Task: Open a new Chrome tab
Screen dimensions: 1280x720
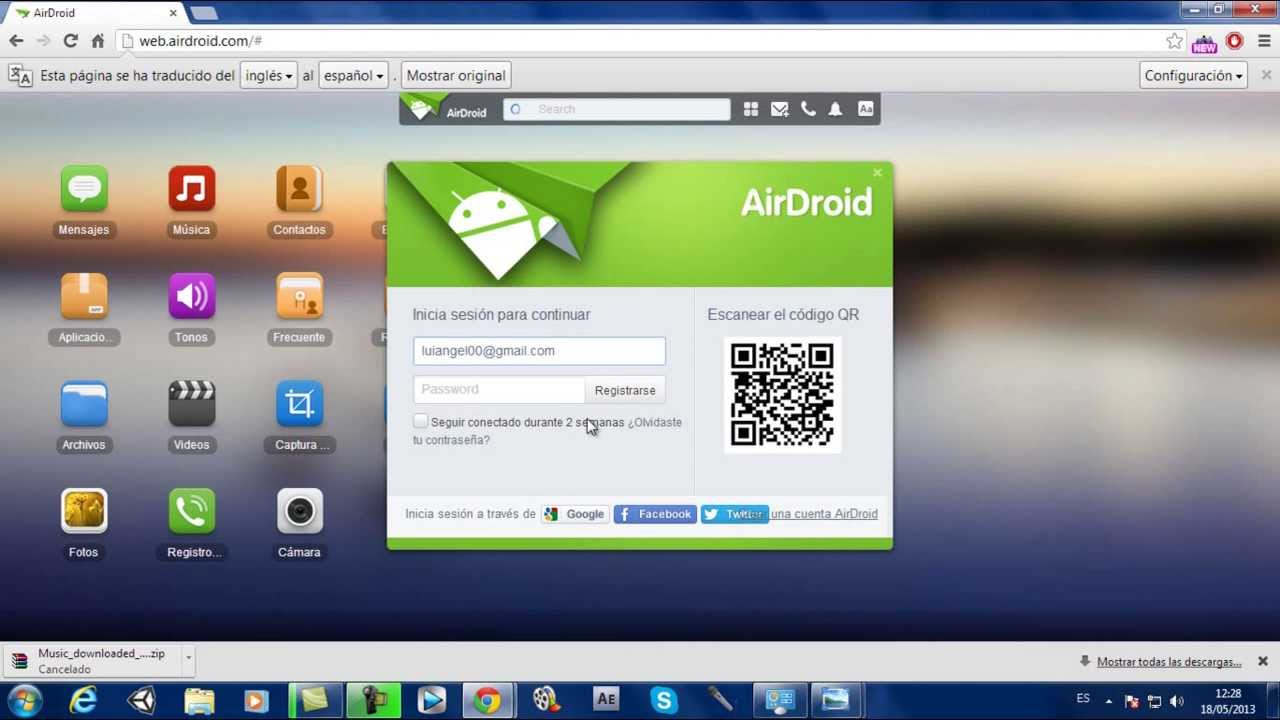Action: pyautogui.click(x=204, y=13)
